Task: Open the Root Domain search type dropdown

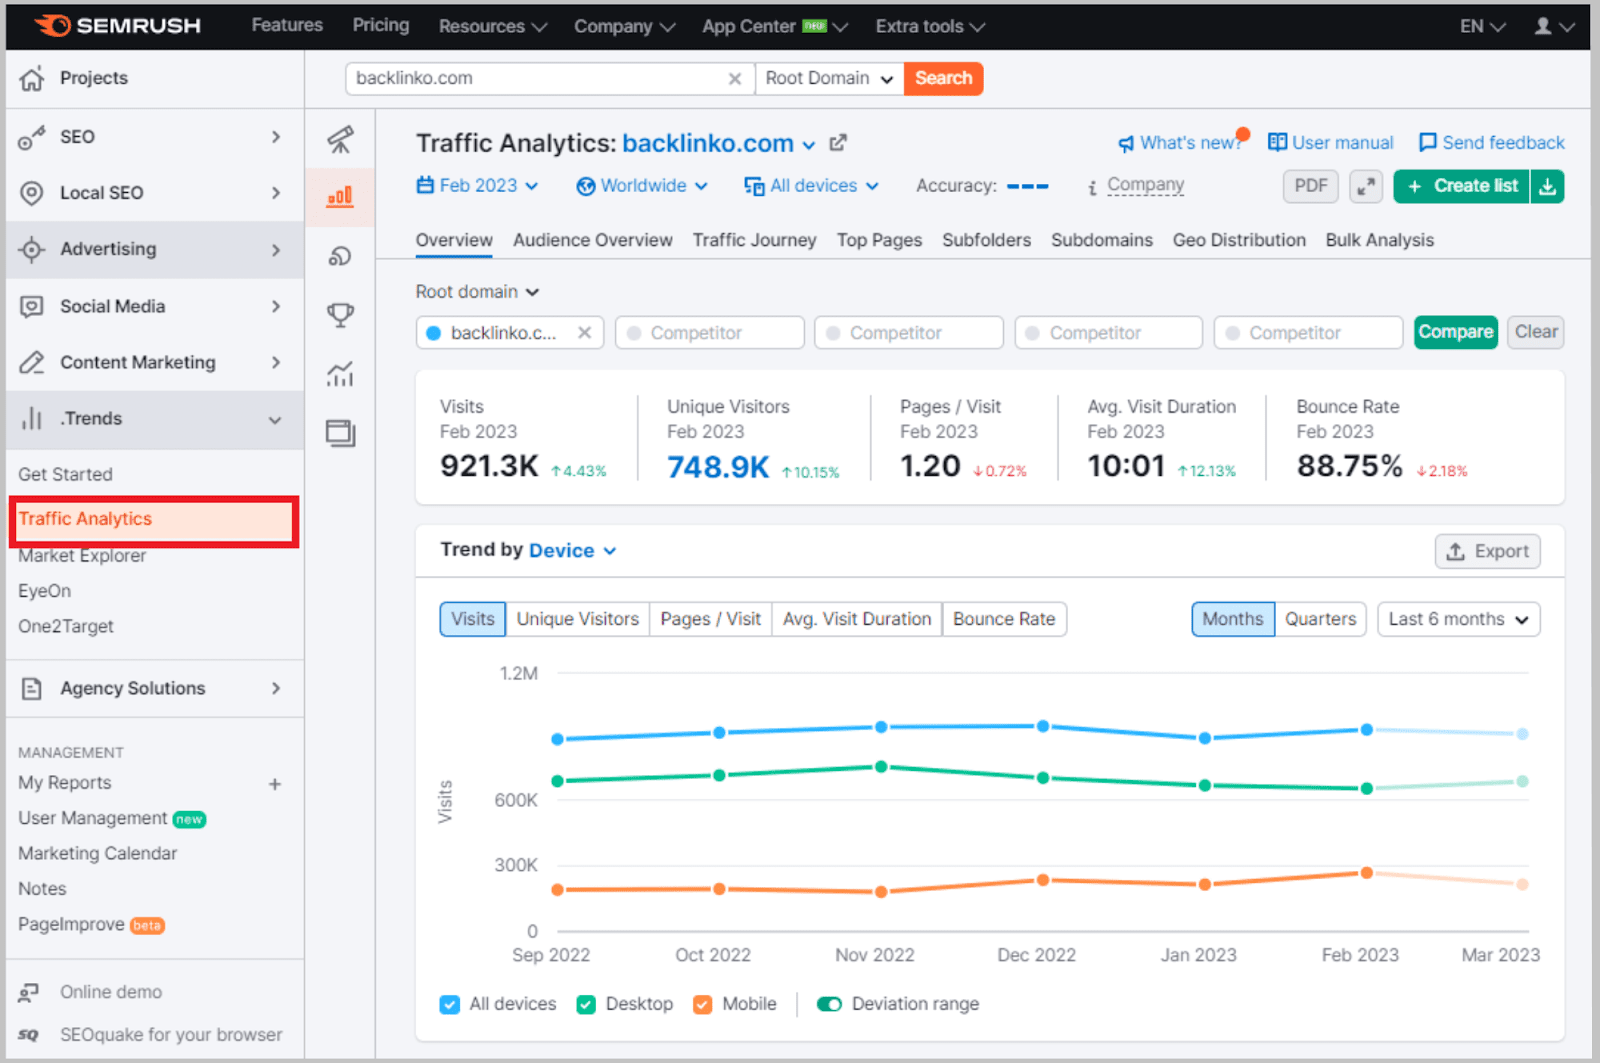Action: tap(829, 79)
